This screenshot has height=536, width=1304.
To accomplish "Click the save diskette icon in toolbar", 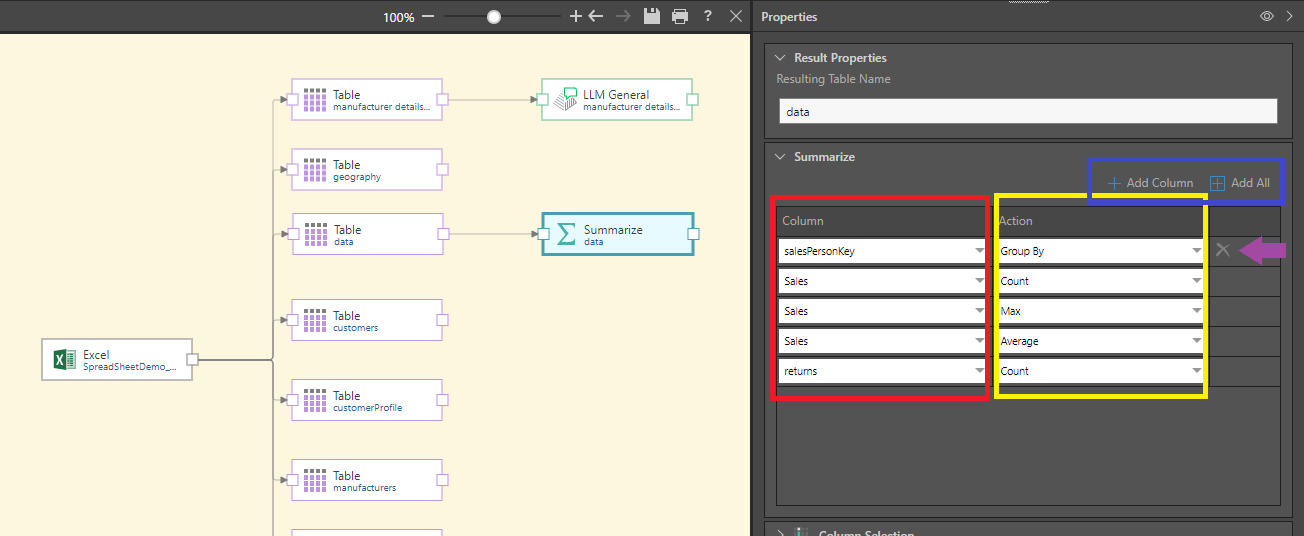I will (652, 16).
